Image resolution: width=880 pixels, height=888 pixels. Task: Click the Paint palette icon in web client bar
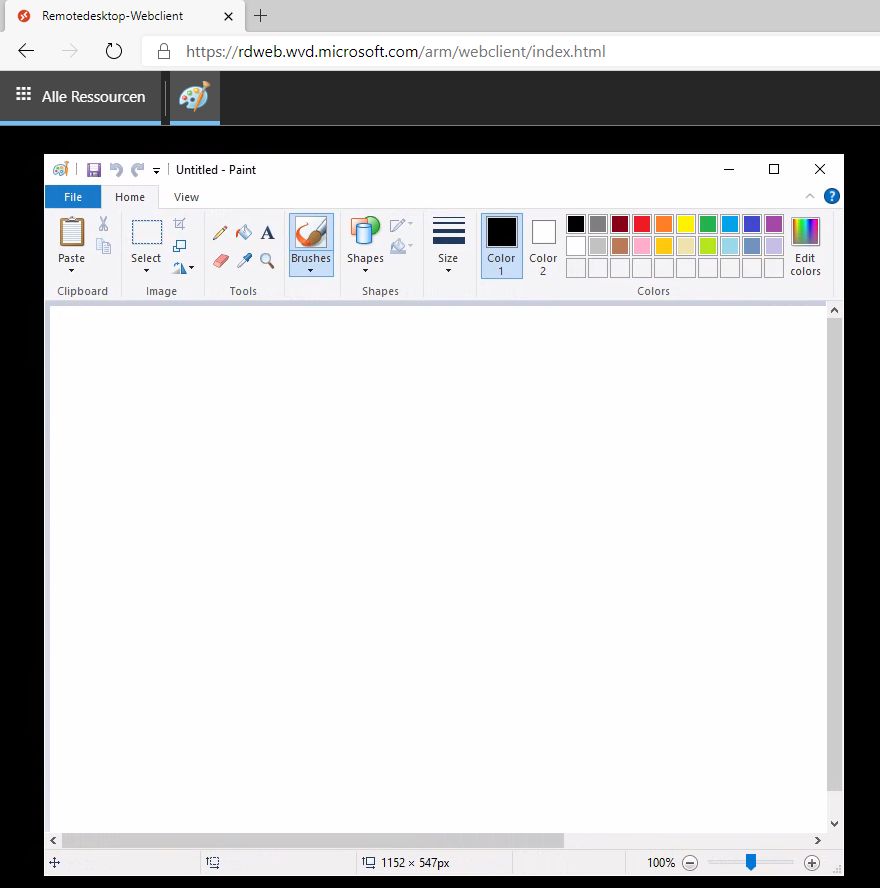click(195, 97)
